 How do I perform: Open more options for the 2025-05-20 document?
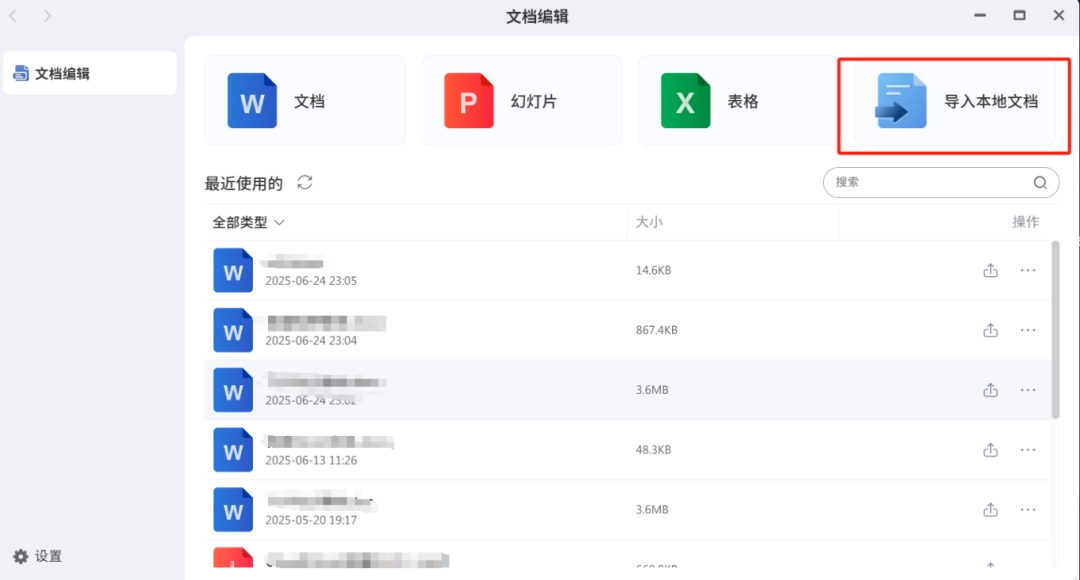point(1028,510)
